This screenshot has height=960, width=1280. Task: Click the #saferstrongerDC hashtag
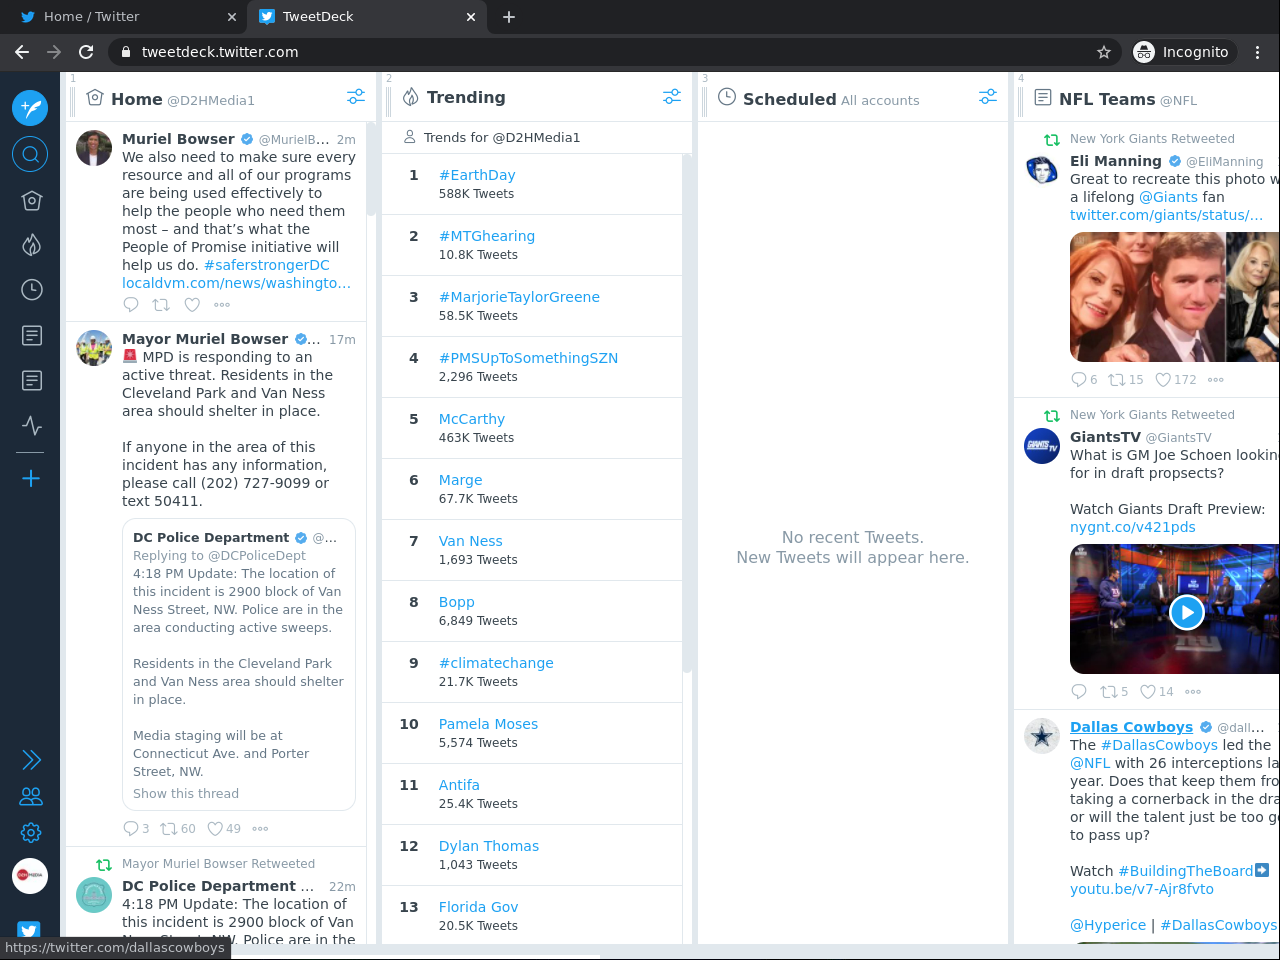click(x=267, y=265)
